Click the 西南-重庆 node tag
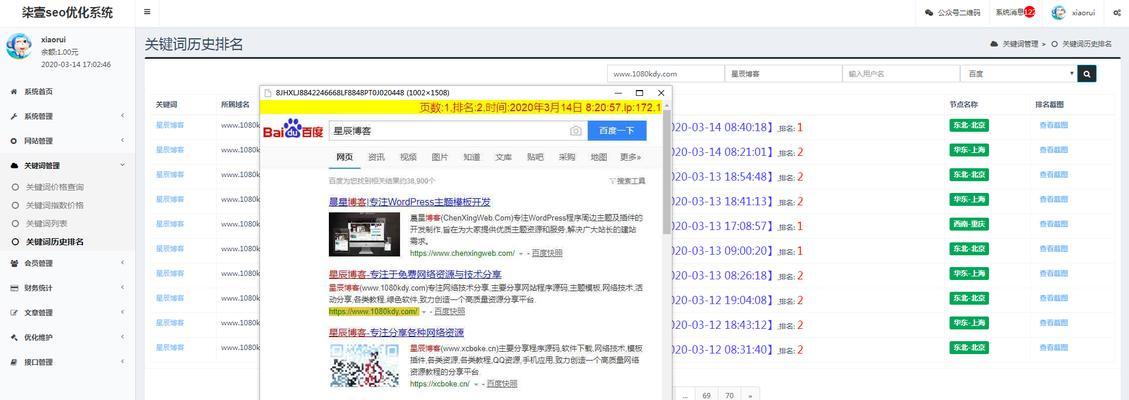1129x400 pixels. (x=968, y=224)
